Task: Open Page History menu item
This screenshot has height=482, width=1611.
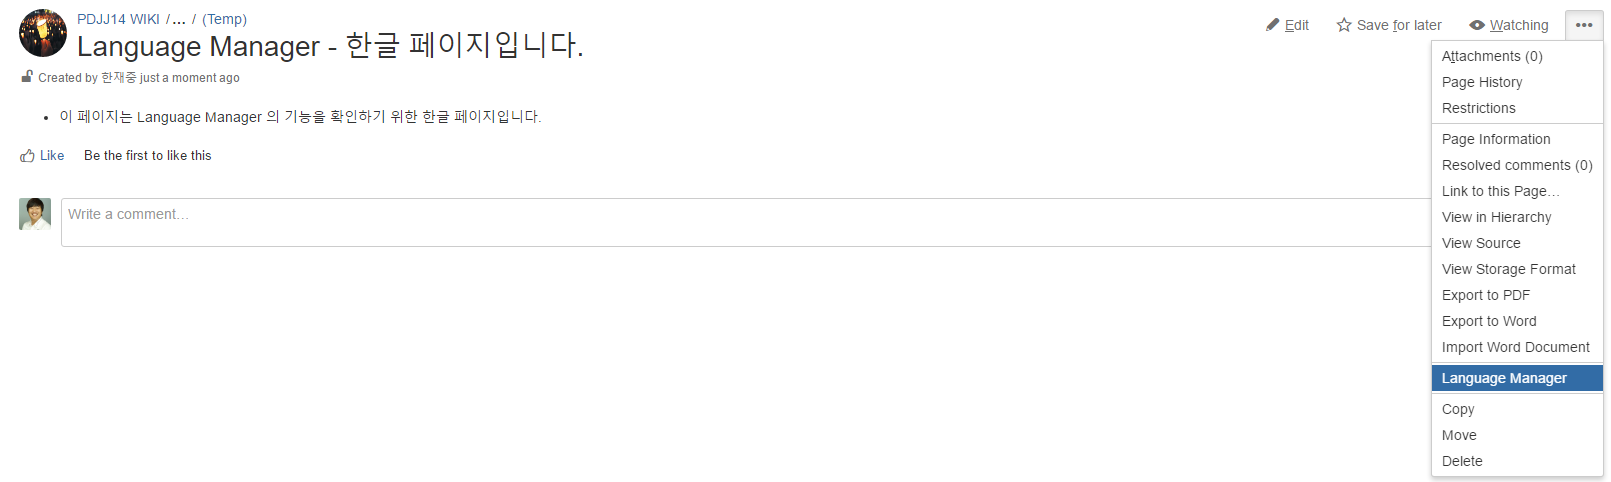Action: click(1482, 82)
